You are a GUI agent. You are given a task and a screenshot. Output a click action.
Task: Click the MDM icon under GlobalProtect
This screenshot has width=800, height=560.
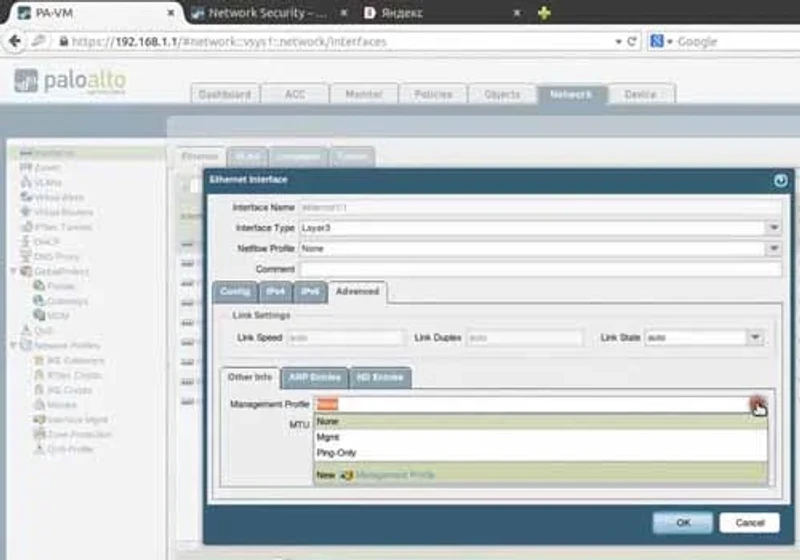pyautogui.click(x=39, y=316)
